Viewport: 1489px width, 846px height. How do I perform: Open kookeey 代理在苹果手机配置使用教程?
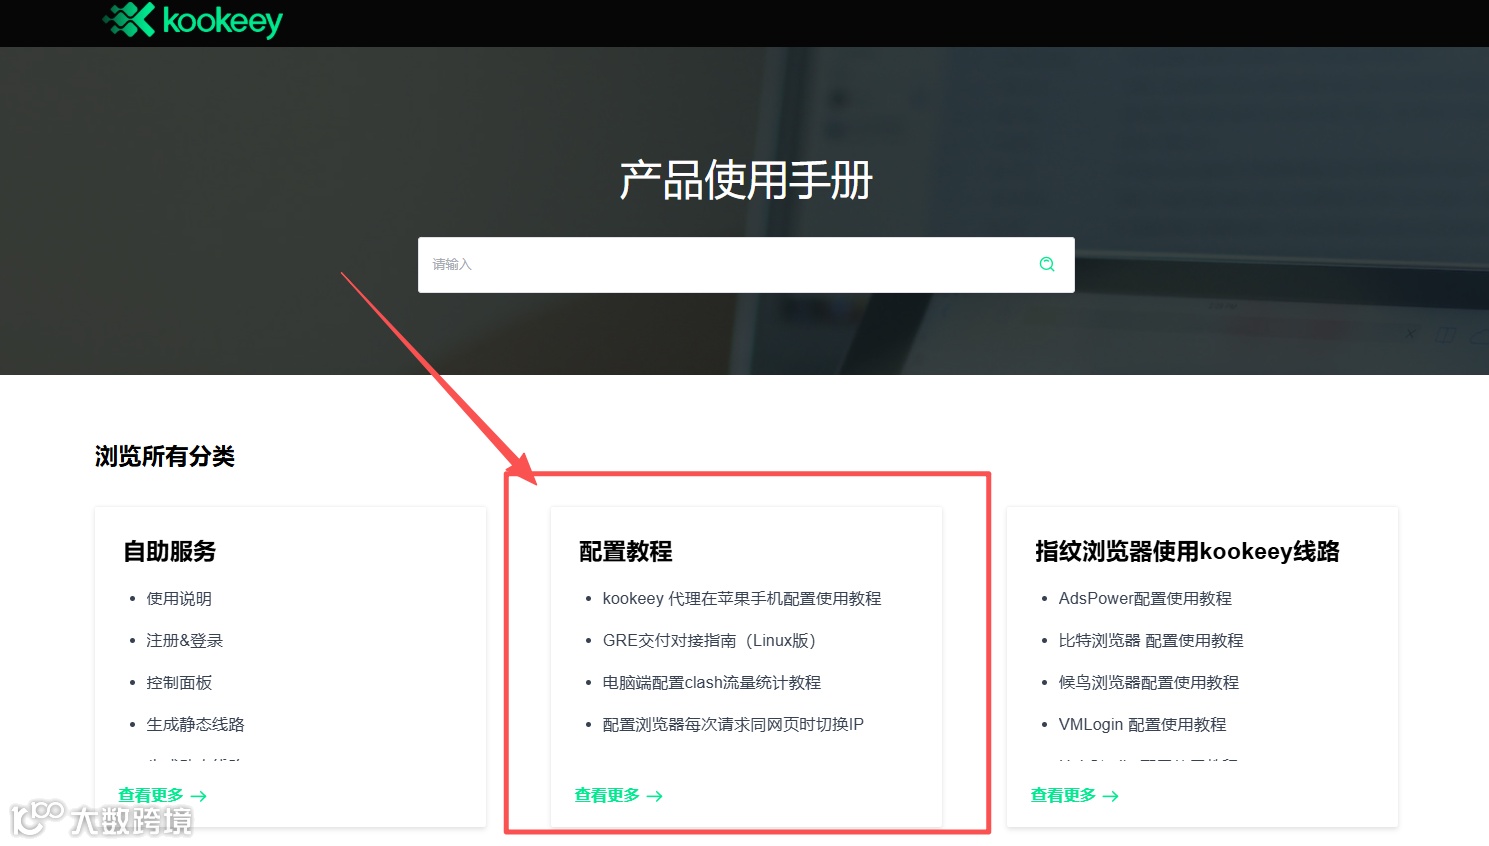pos(742,598)
